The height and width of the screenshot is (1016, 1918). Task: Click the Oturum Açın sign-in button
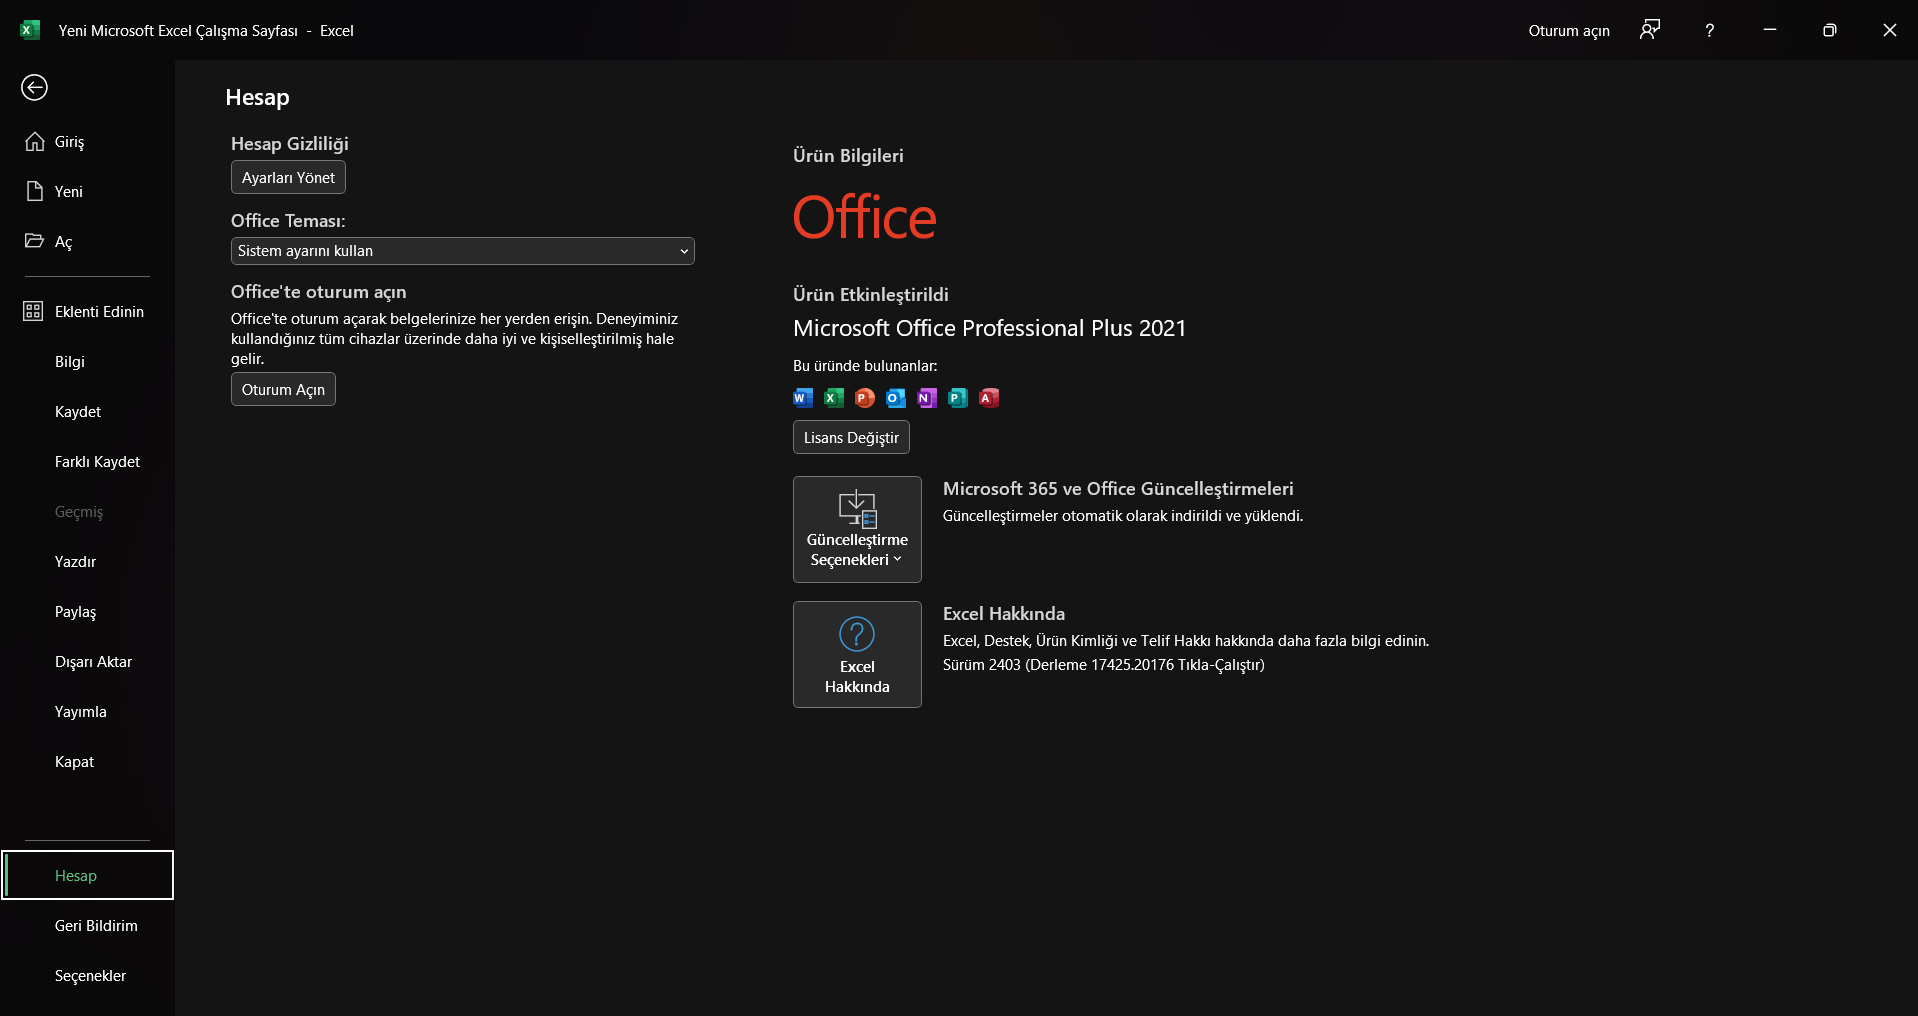[x=283, y=390]
